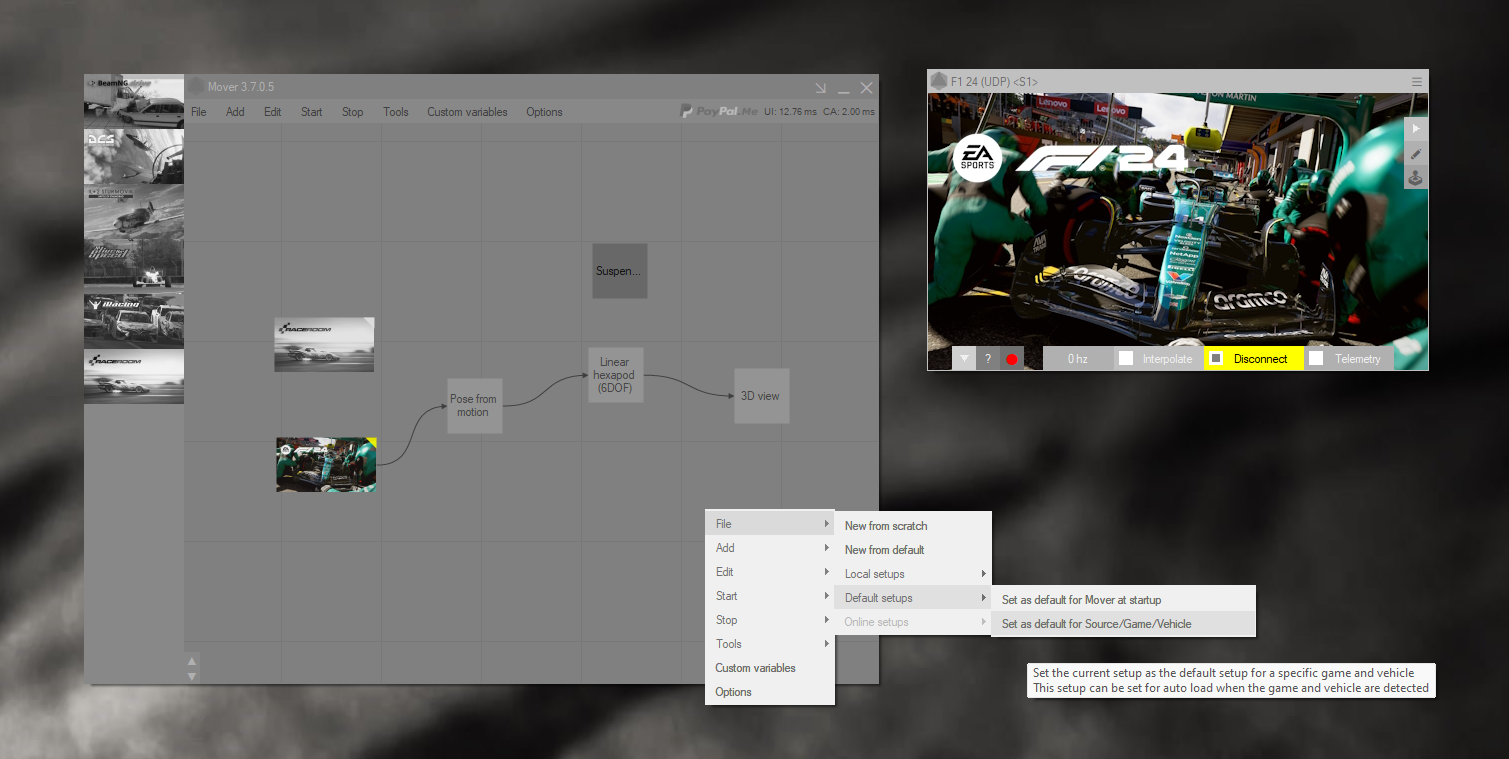Open Start in the Mover menu bar
Screen dimensions: 1509x759
pyautogui.click(x=312, y=112)
